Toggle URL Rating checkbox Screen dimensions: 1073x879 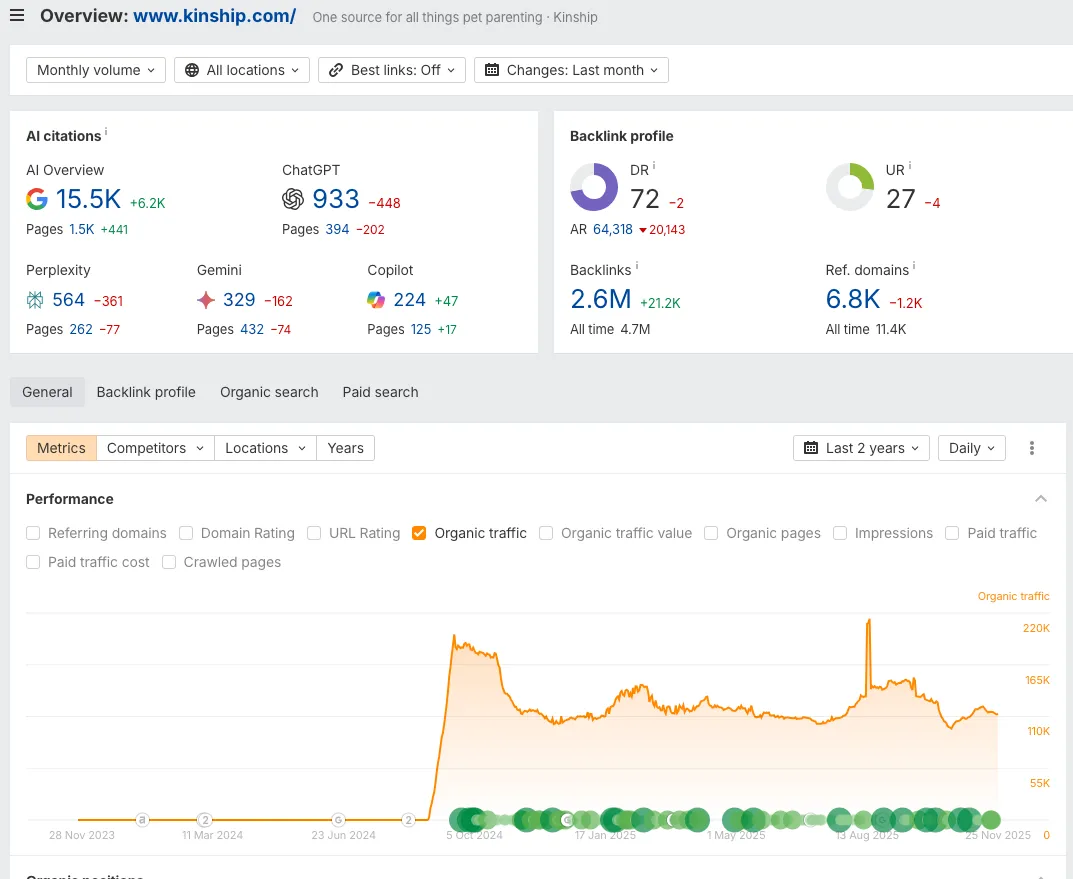[x=314, y=533]
